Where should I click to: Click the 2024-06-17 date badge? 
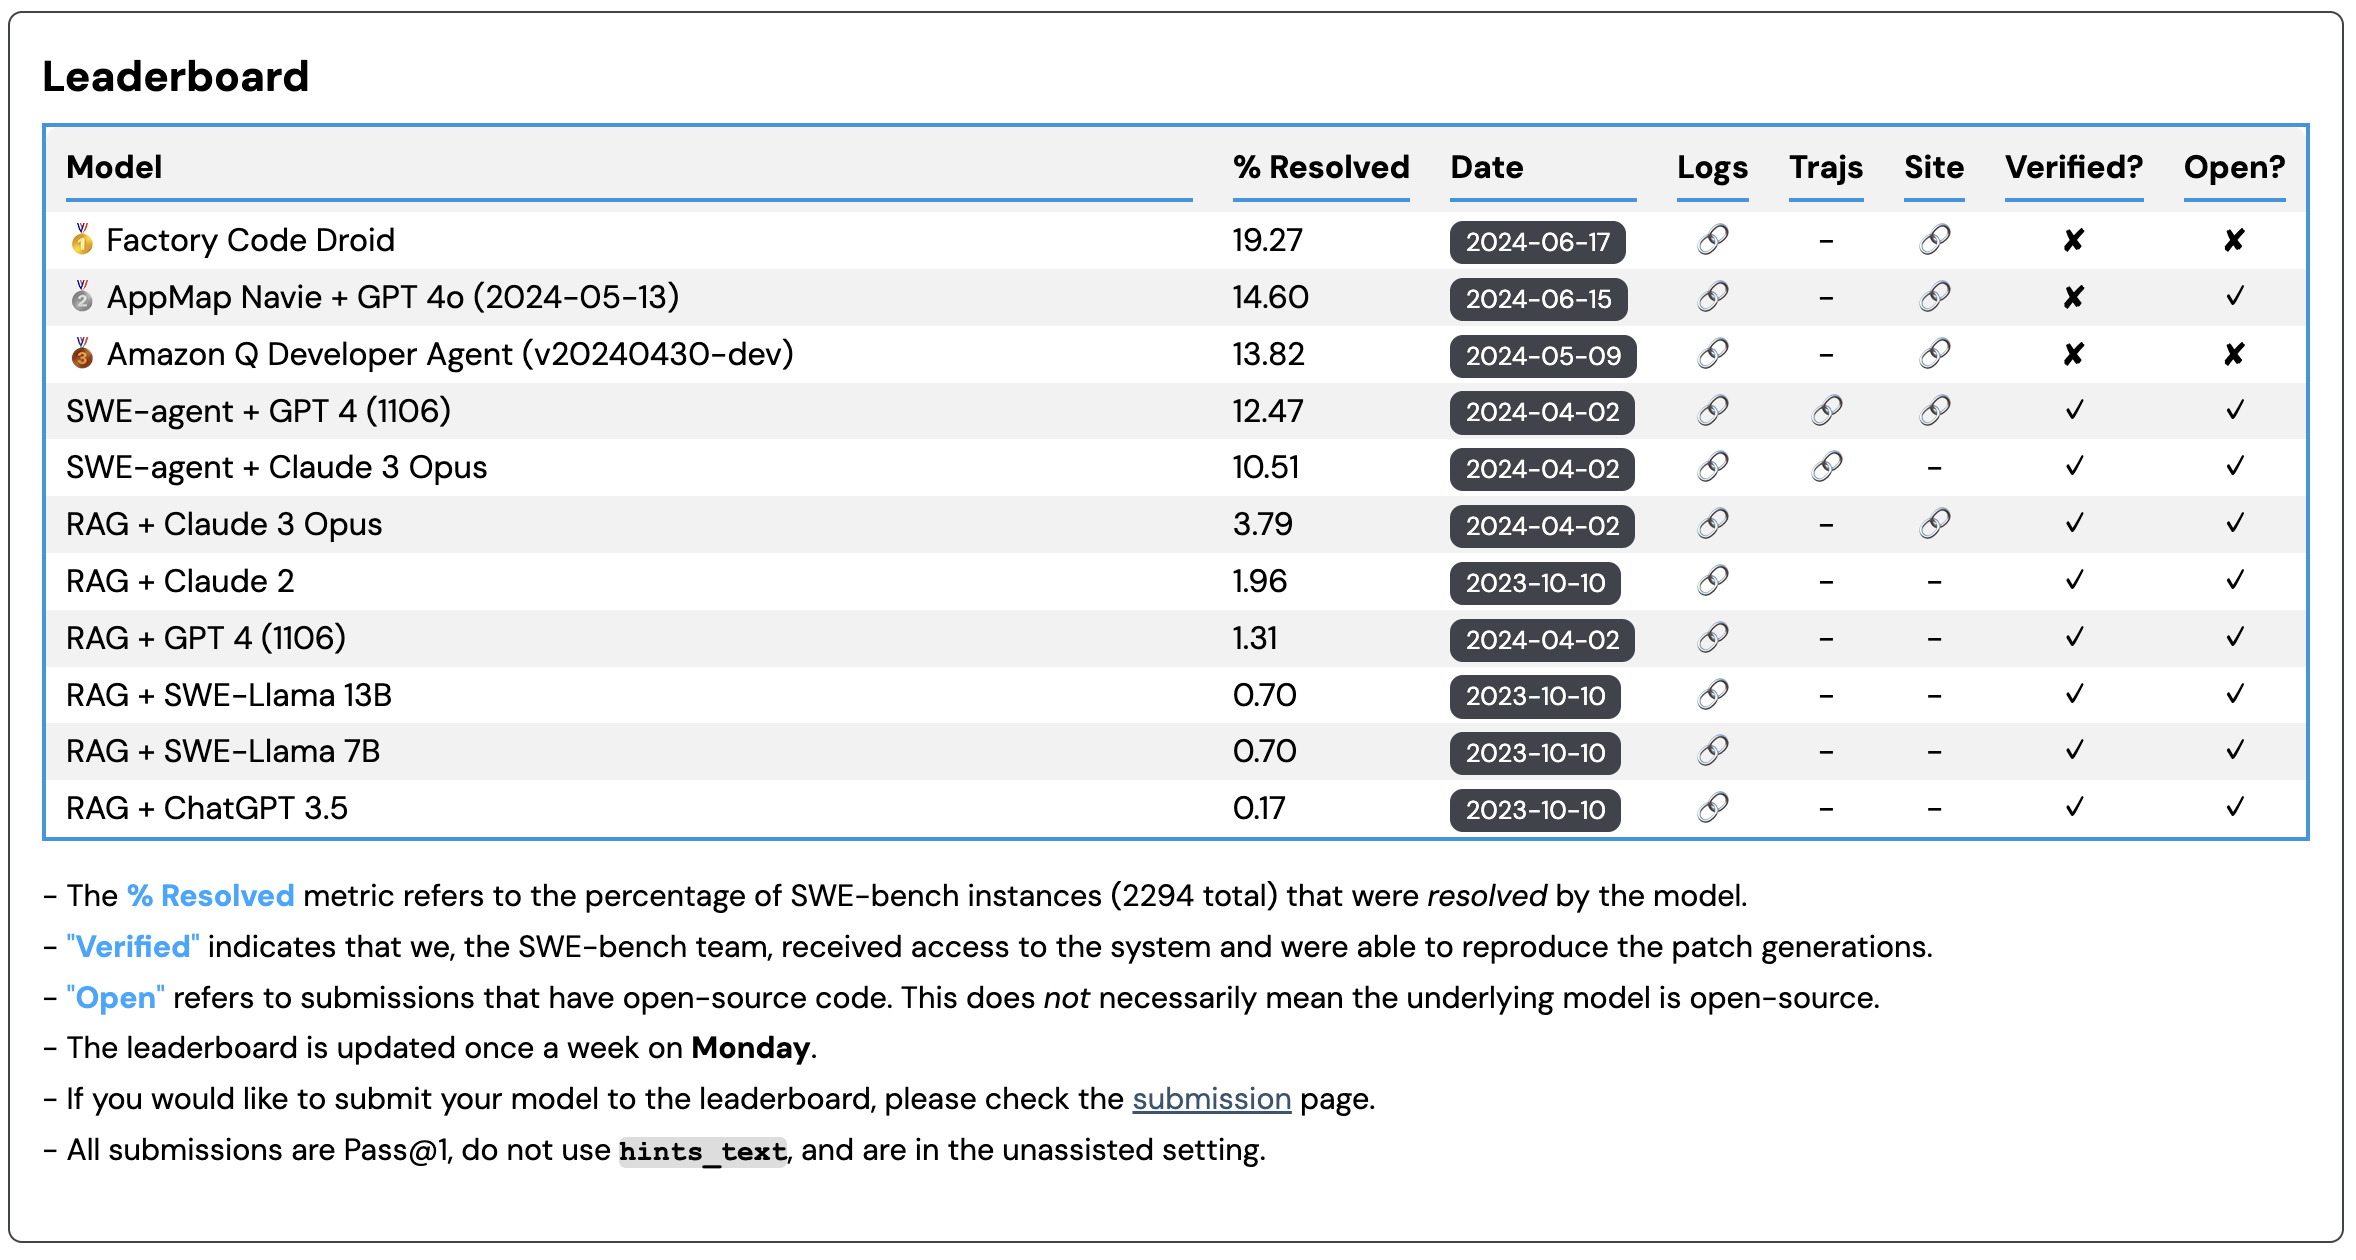coord(1537,242)
